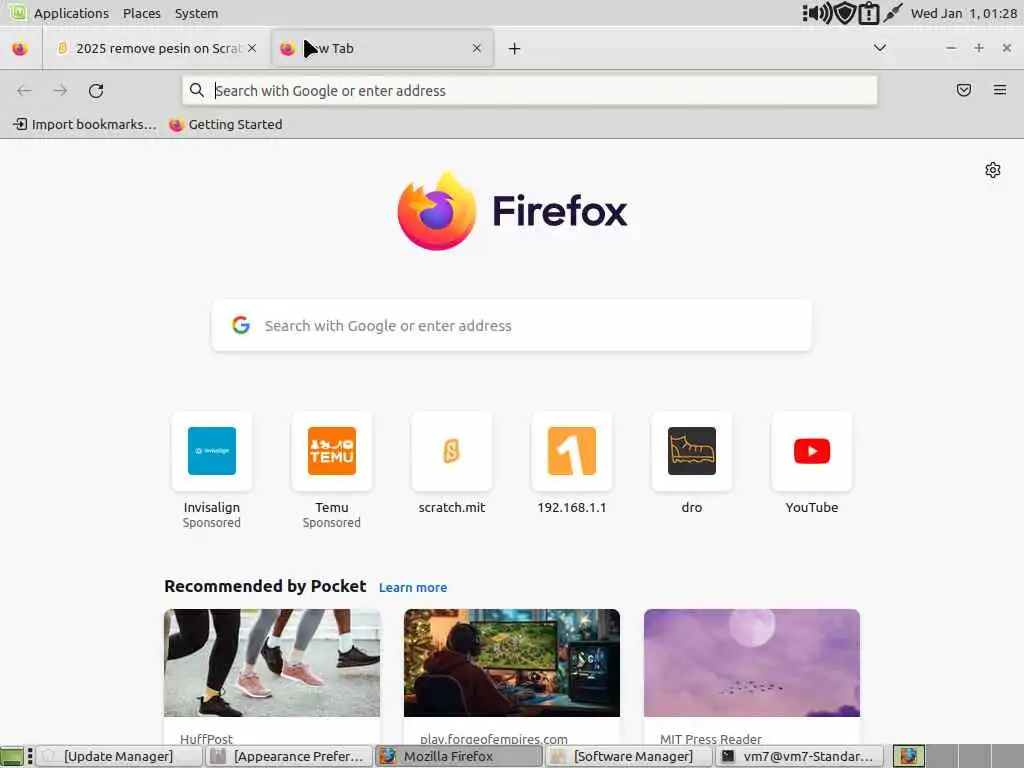
Task: Click the clock showing Wed Jan 1
Action: [x=964, y=13]
